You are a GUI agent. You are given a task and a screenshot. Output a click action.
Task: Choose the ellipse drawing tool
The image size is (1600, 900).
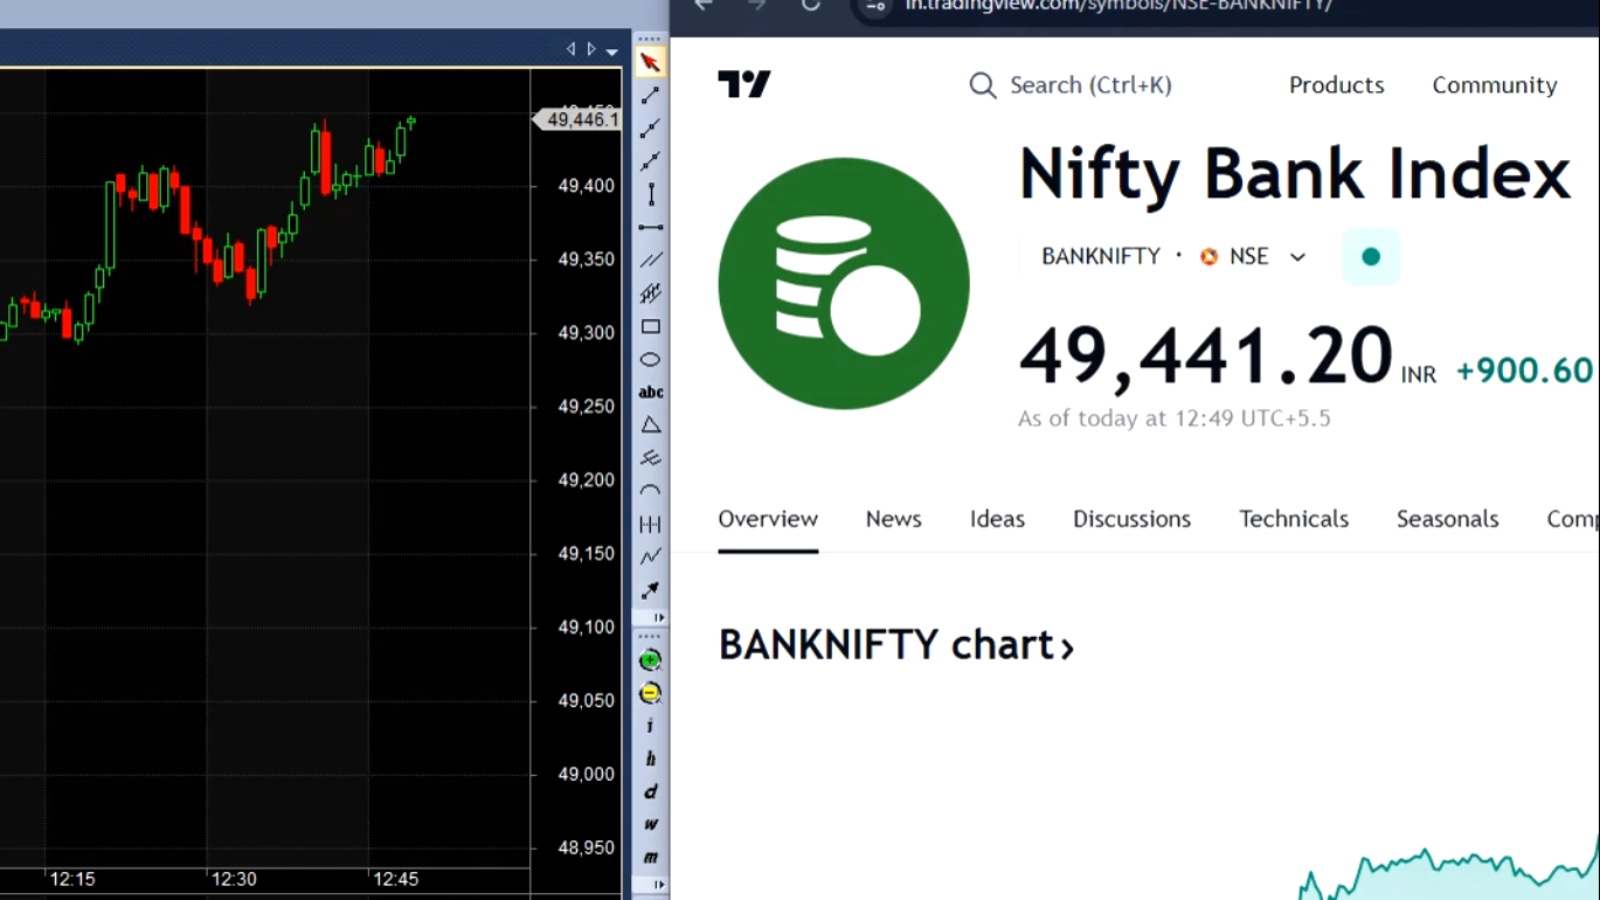pyautogui.click(x=650, y=360)
